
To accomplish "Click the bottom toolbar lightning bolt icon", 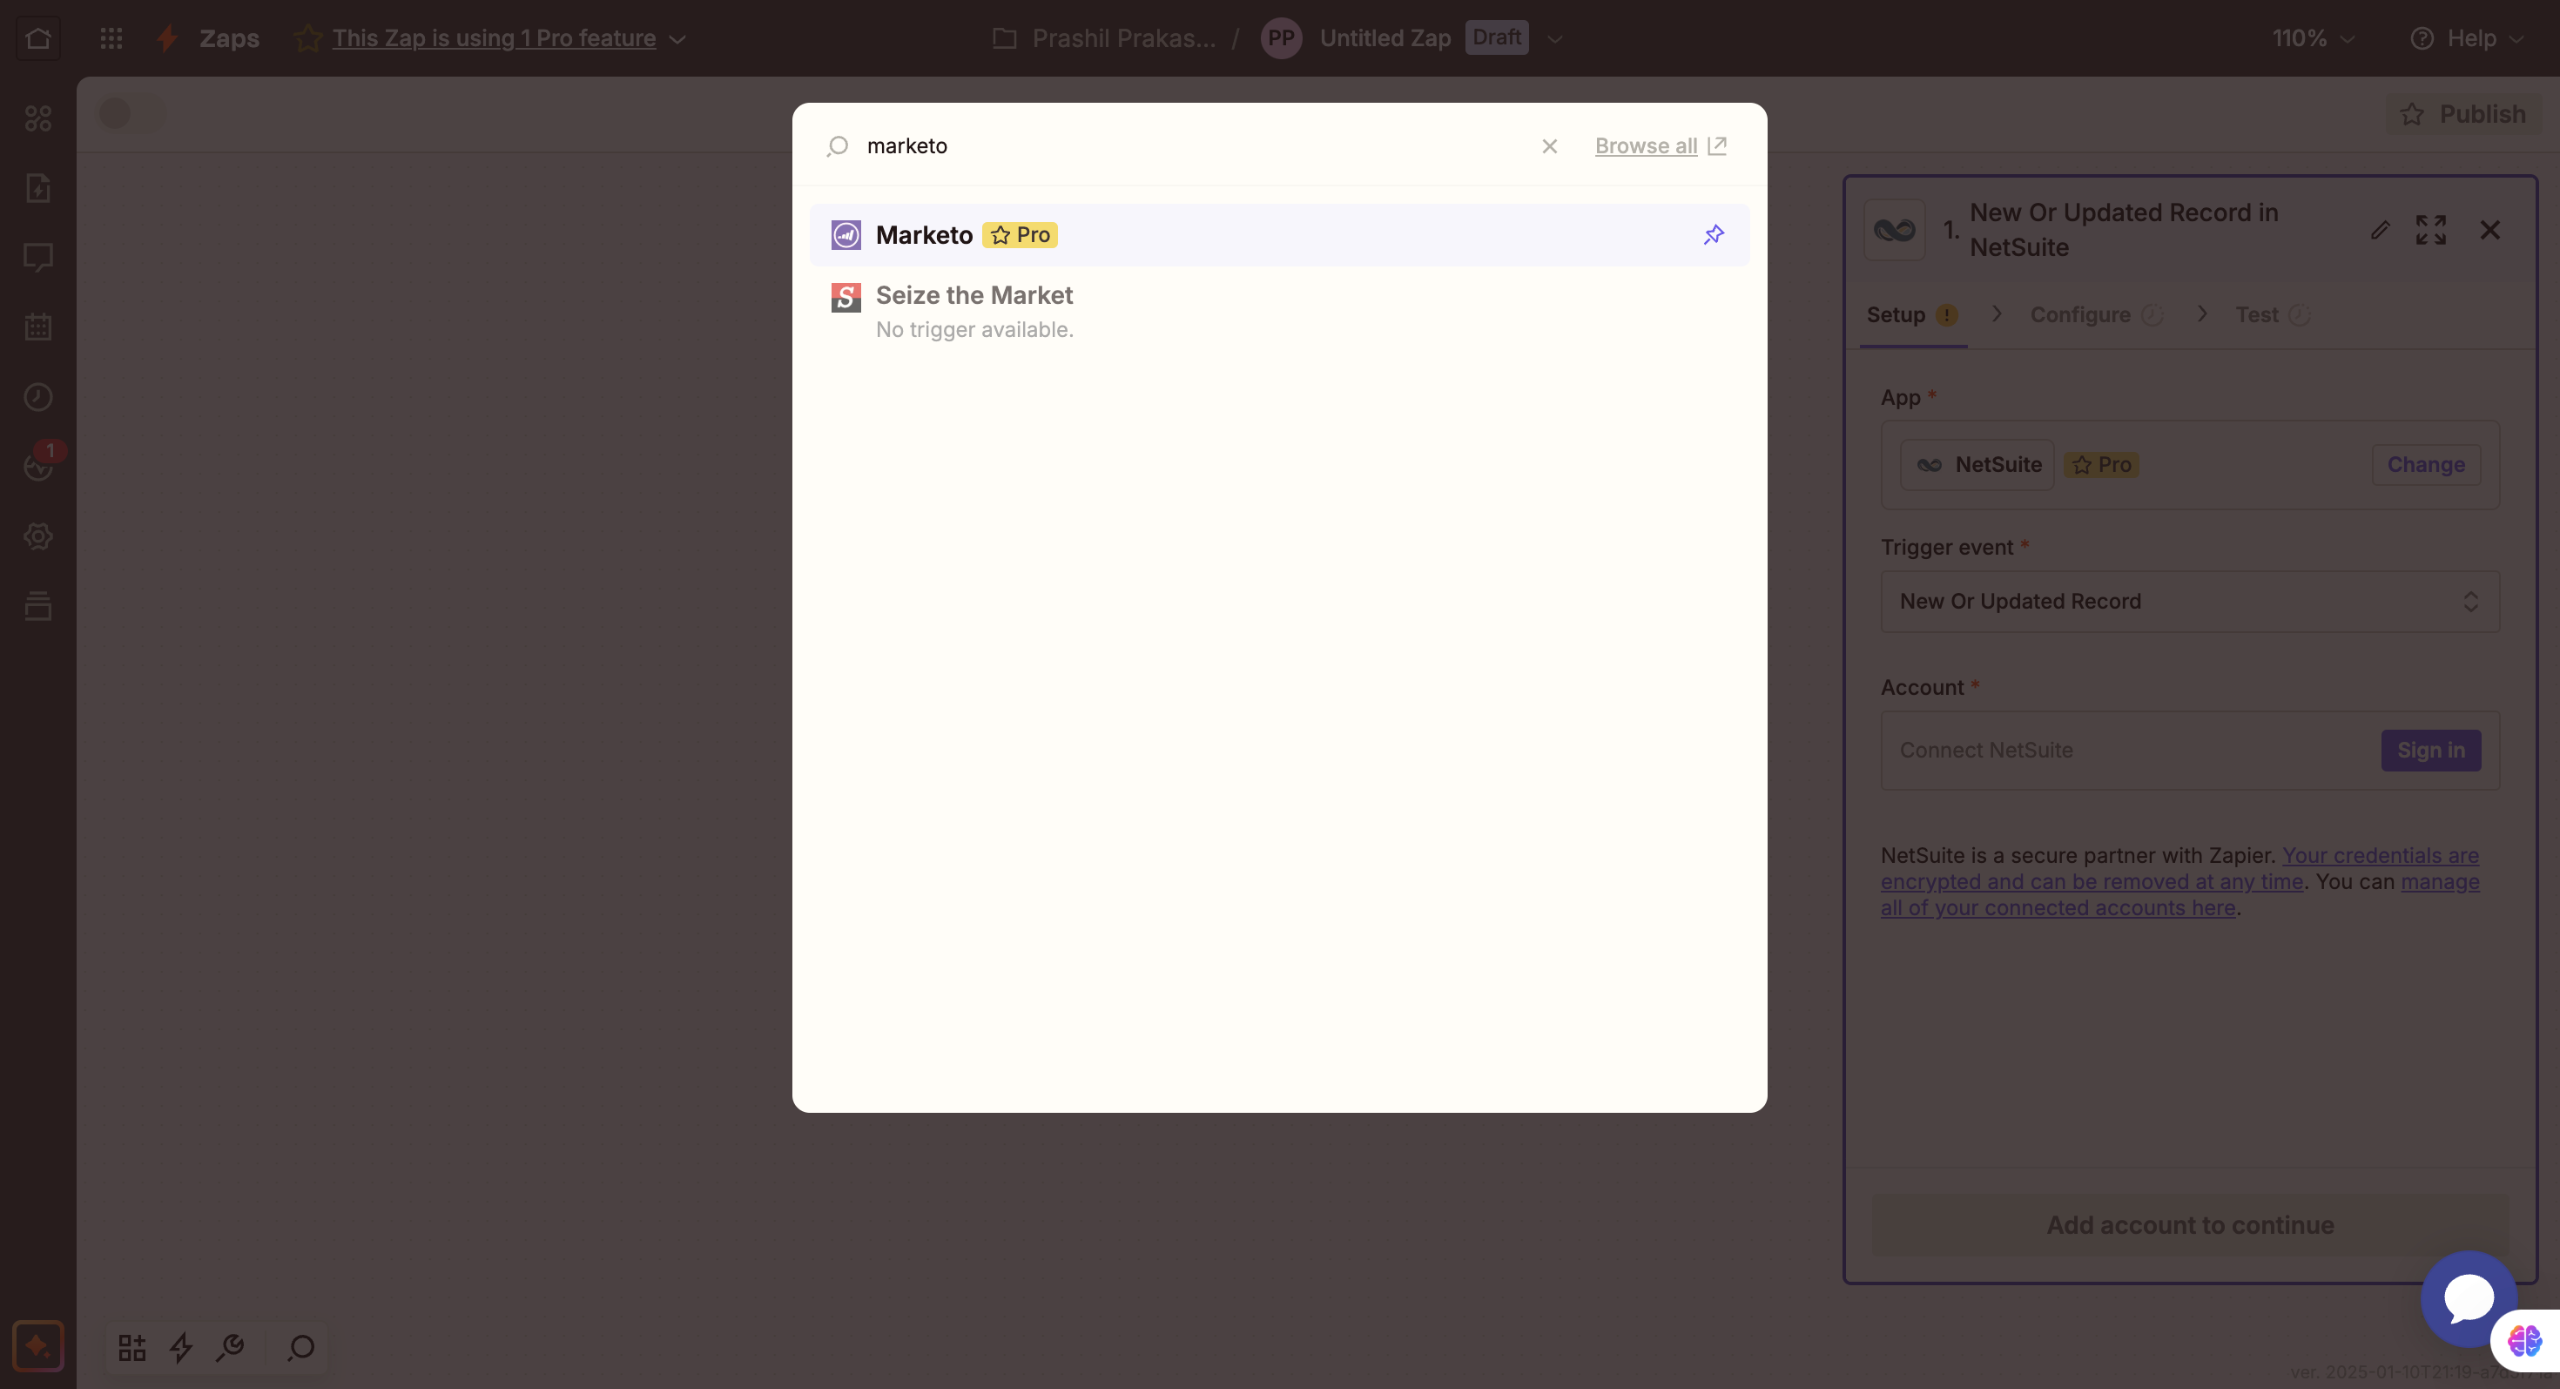I will 181,1347.
